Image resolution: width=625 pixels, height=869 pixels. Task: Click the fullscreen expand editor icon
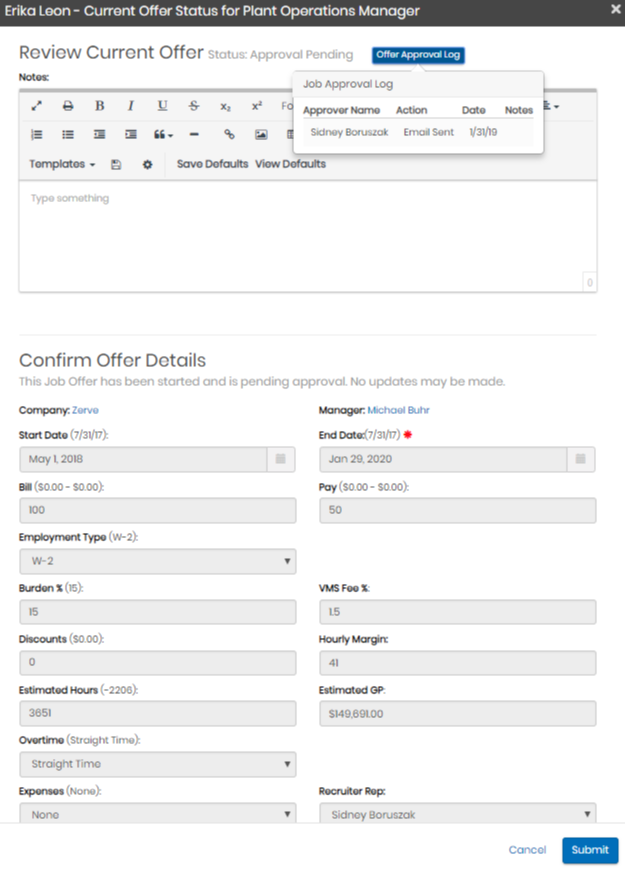coord(37,106)
